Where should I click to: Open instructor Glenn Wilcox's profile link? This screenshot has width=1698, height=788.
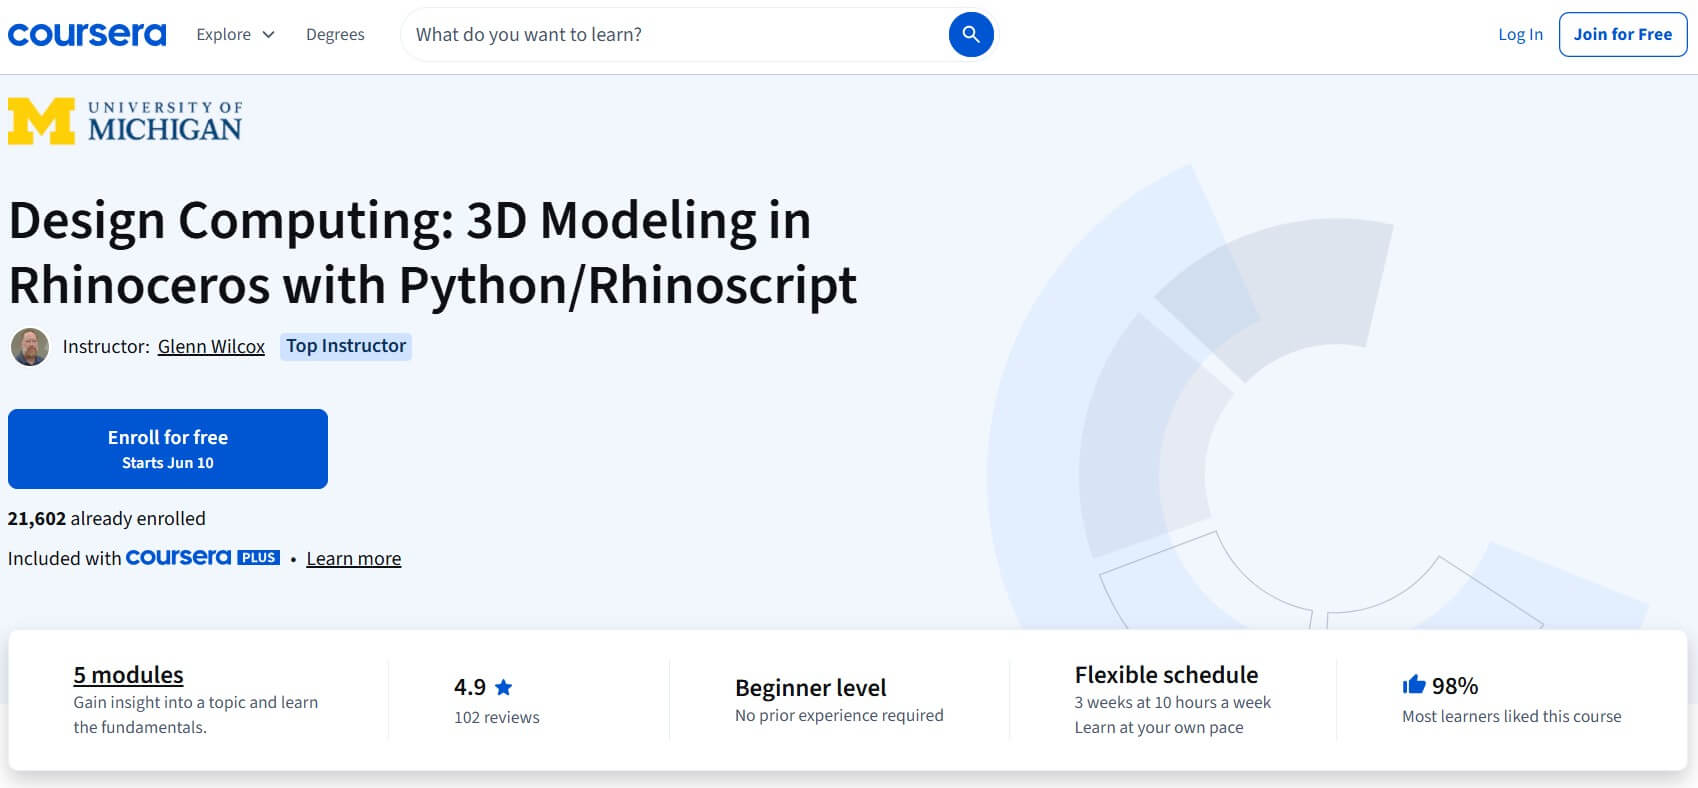click(x=211, y=346)
